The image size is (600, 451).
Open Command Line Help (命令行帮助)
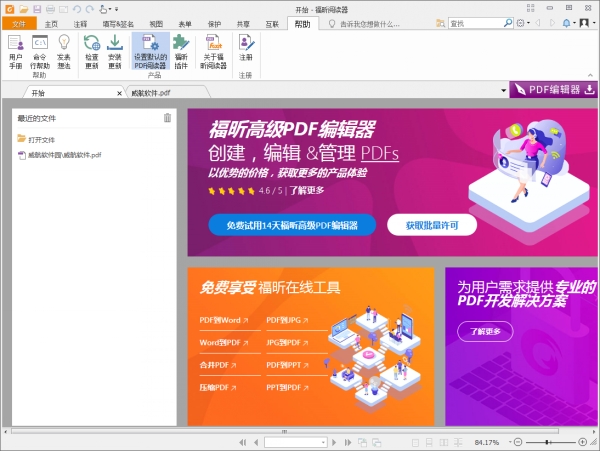[x=40, y=52]
